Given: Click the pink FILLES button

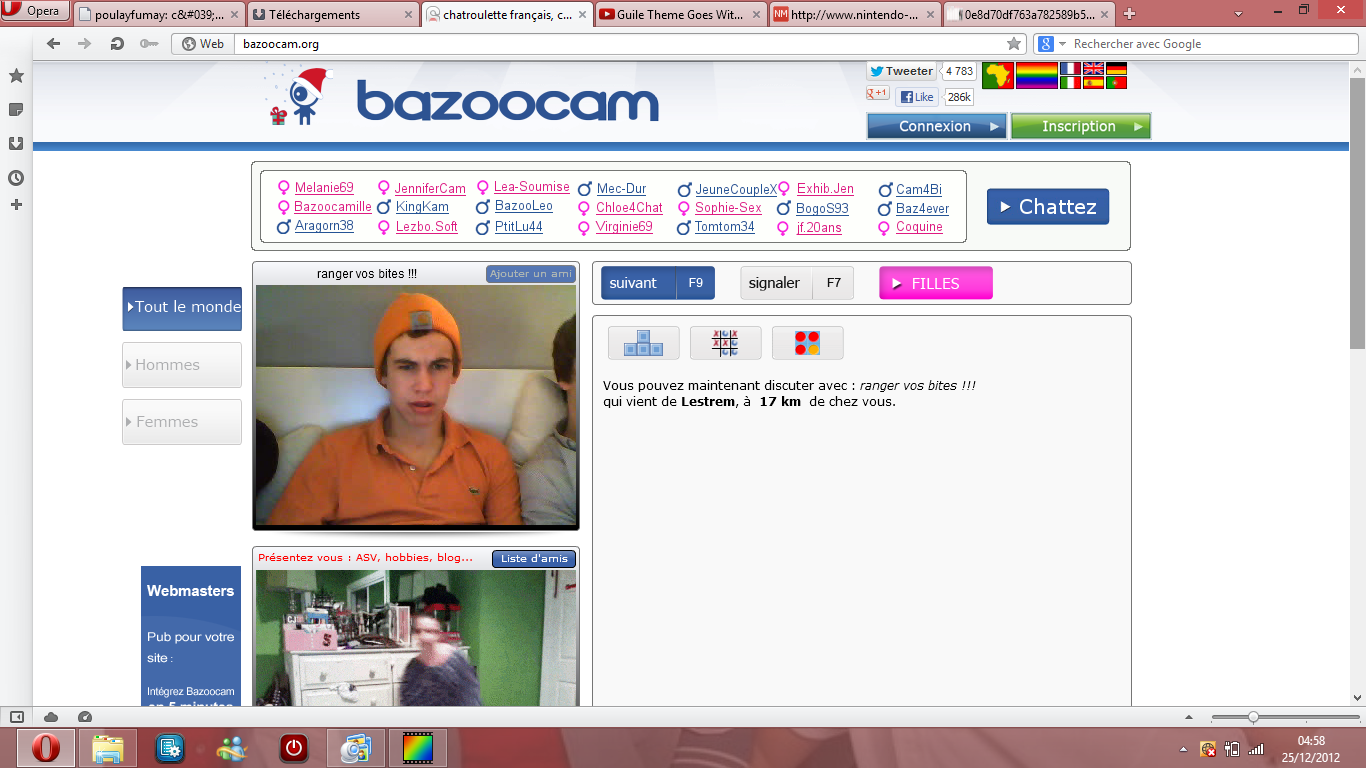Looking at the screenshot, I should [x=936, y=283].
